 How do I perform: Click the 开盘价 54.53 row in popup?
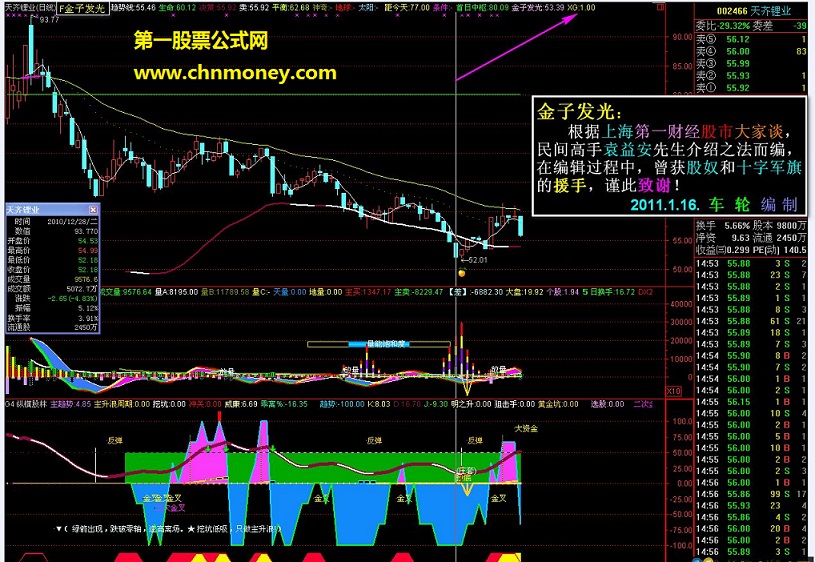click(52, 241)
